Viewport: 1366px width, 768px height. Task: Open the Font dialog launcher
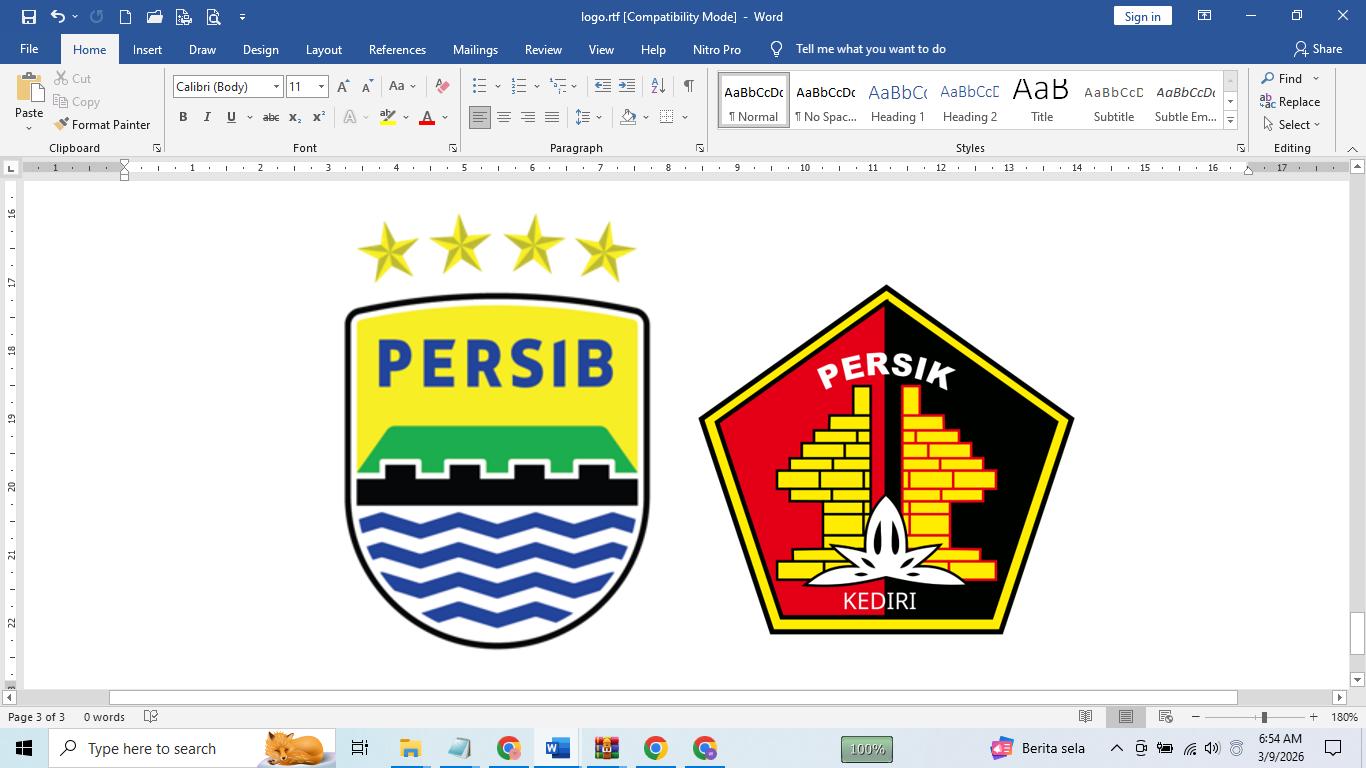453,148
